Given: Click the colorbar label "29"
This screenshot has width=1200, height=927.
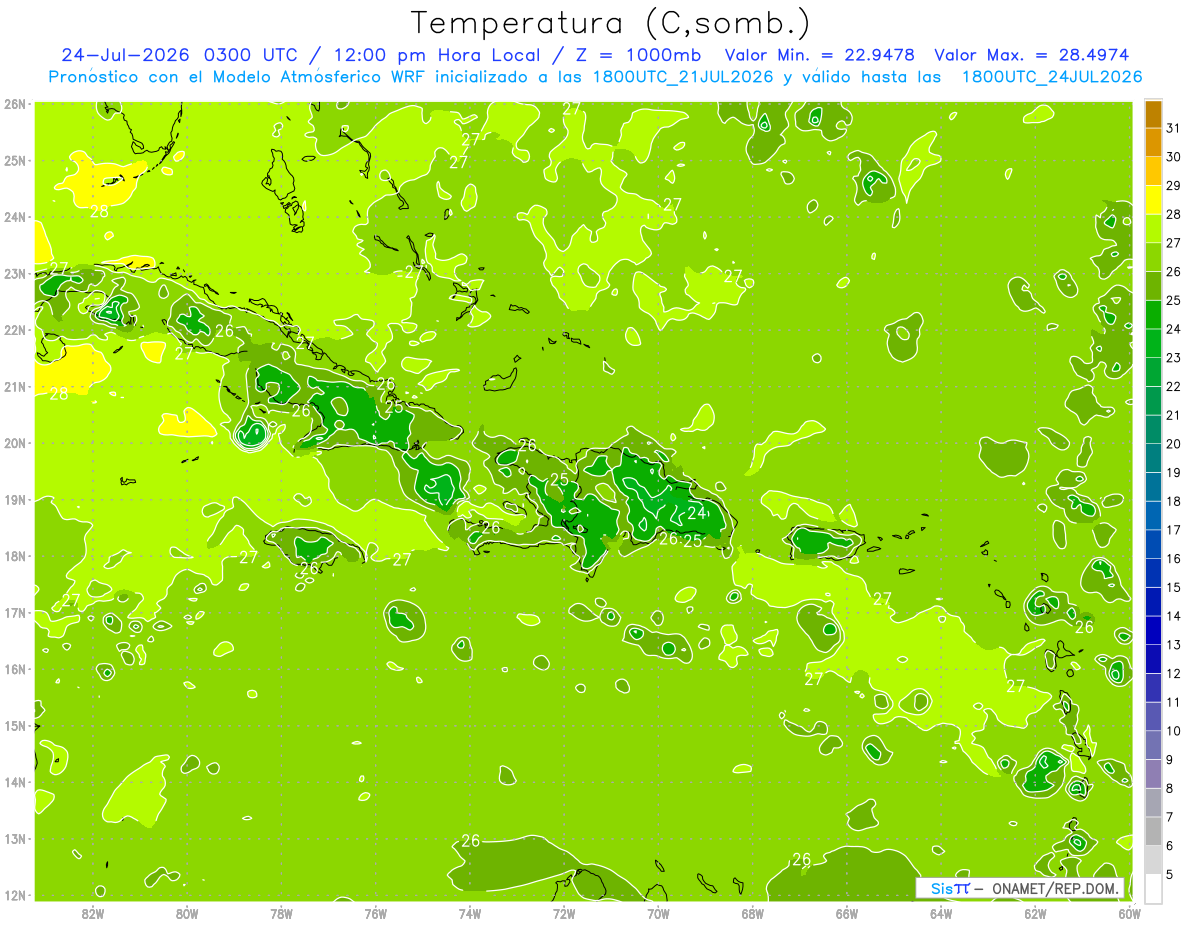Looking at the screenshot, I should pos(1173,186).
